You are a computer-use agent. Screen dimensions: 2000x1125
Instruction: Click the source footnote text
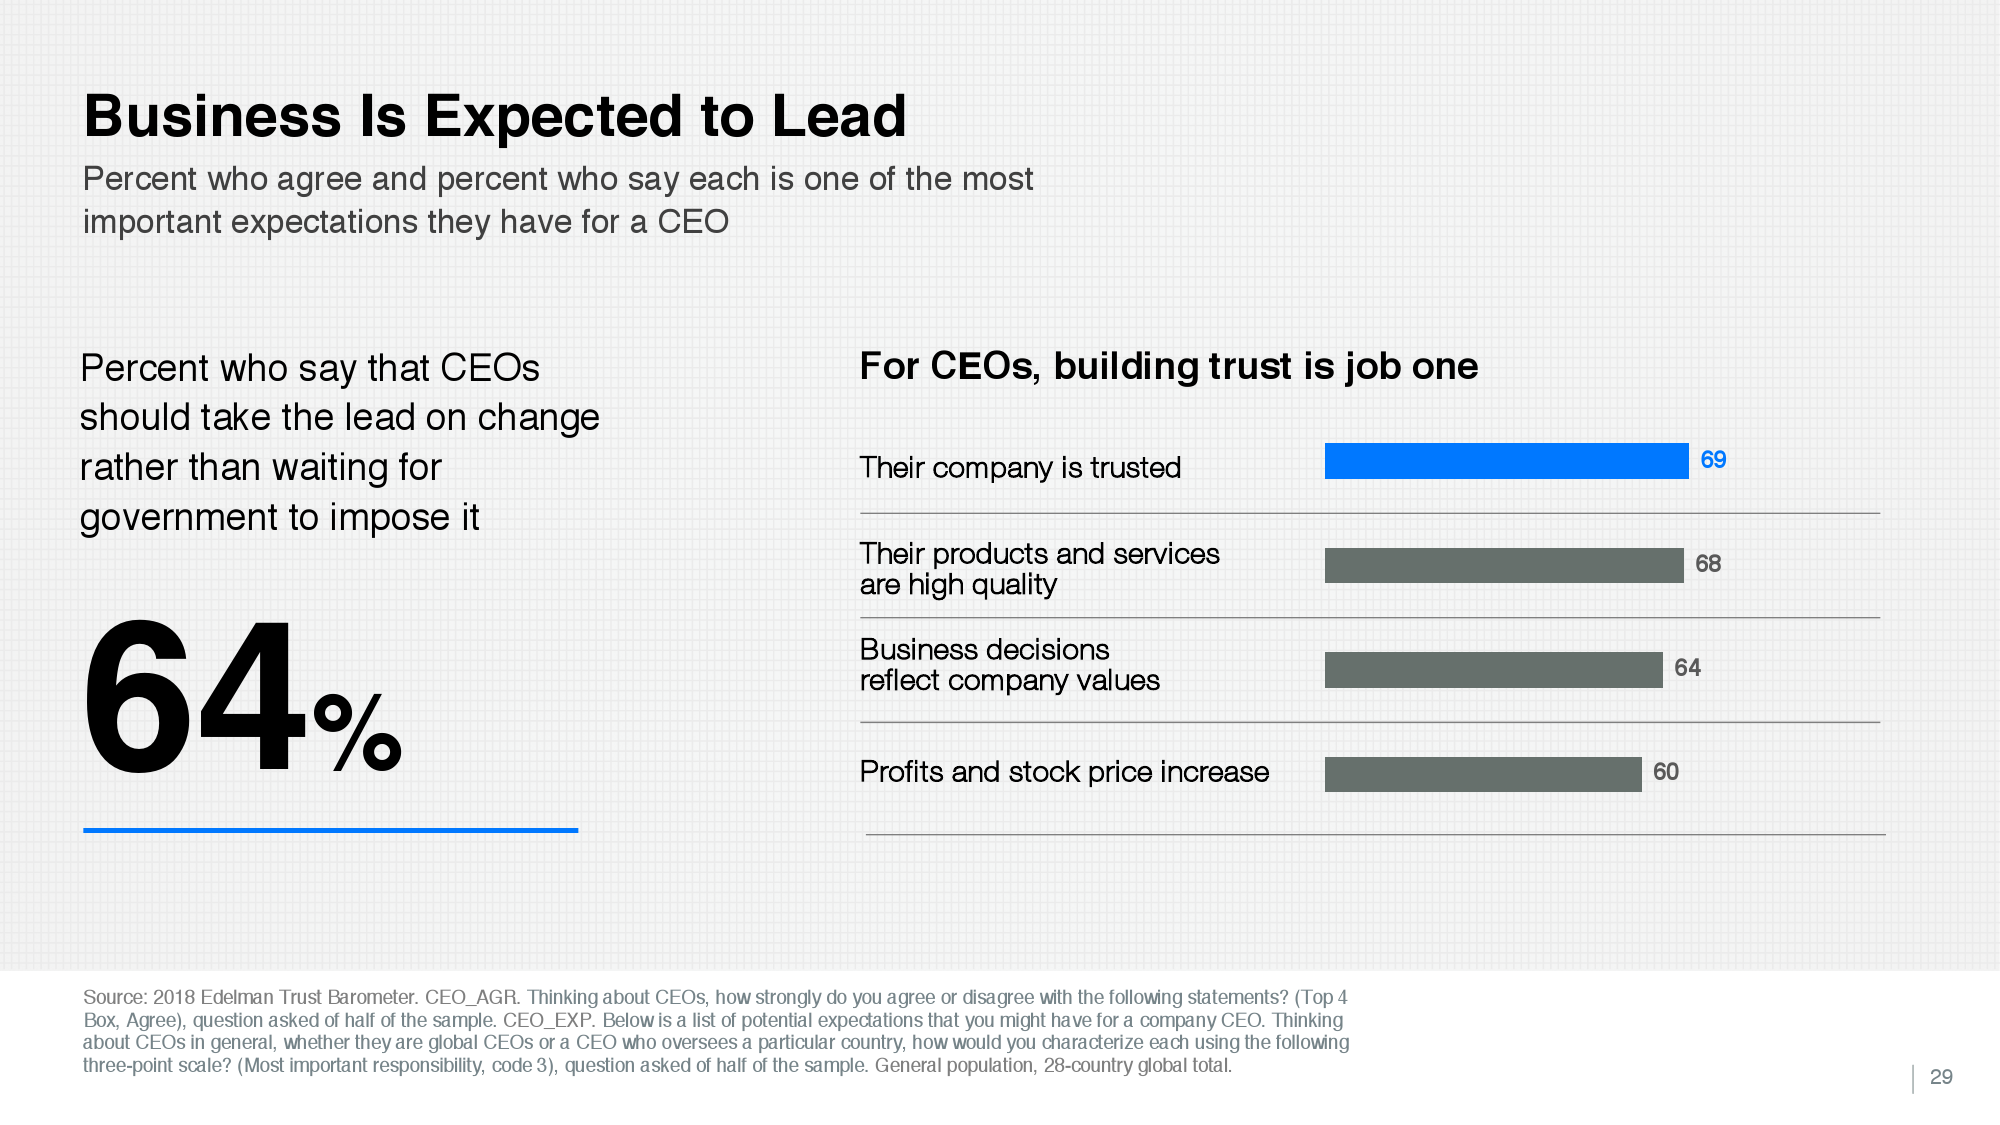pyautogui.click(x=716, y=1031)
